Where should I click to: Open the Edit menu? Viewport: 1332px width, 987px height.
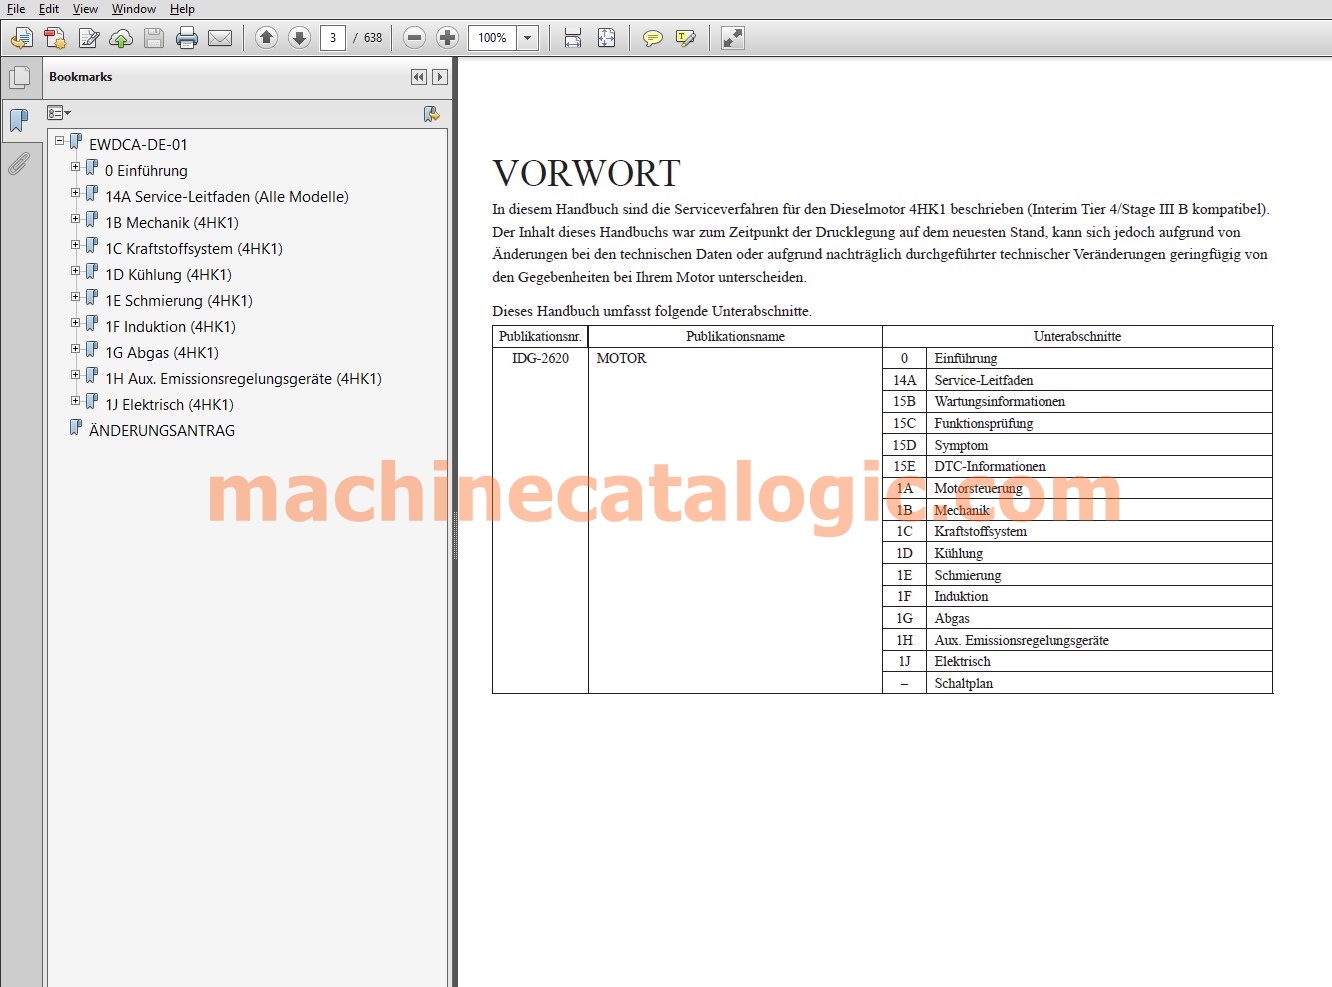point(49,9)
